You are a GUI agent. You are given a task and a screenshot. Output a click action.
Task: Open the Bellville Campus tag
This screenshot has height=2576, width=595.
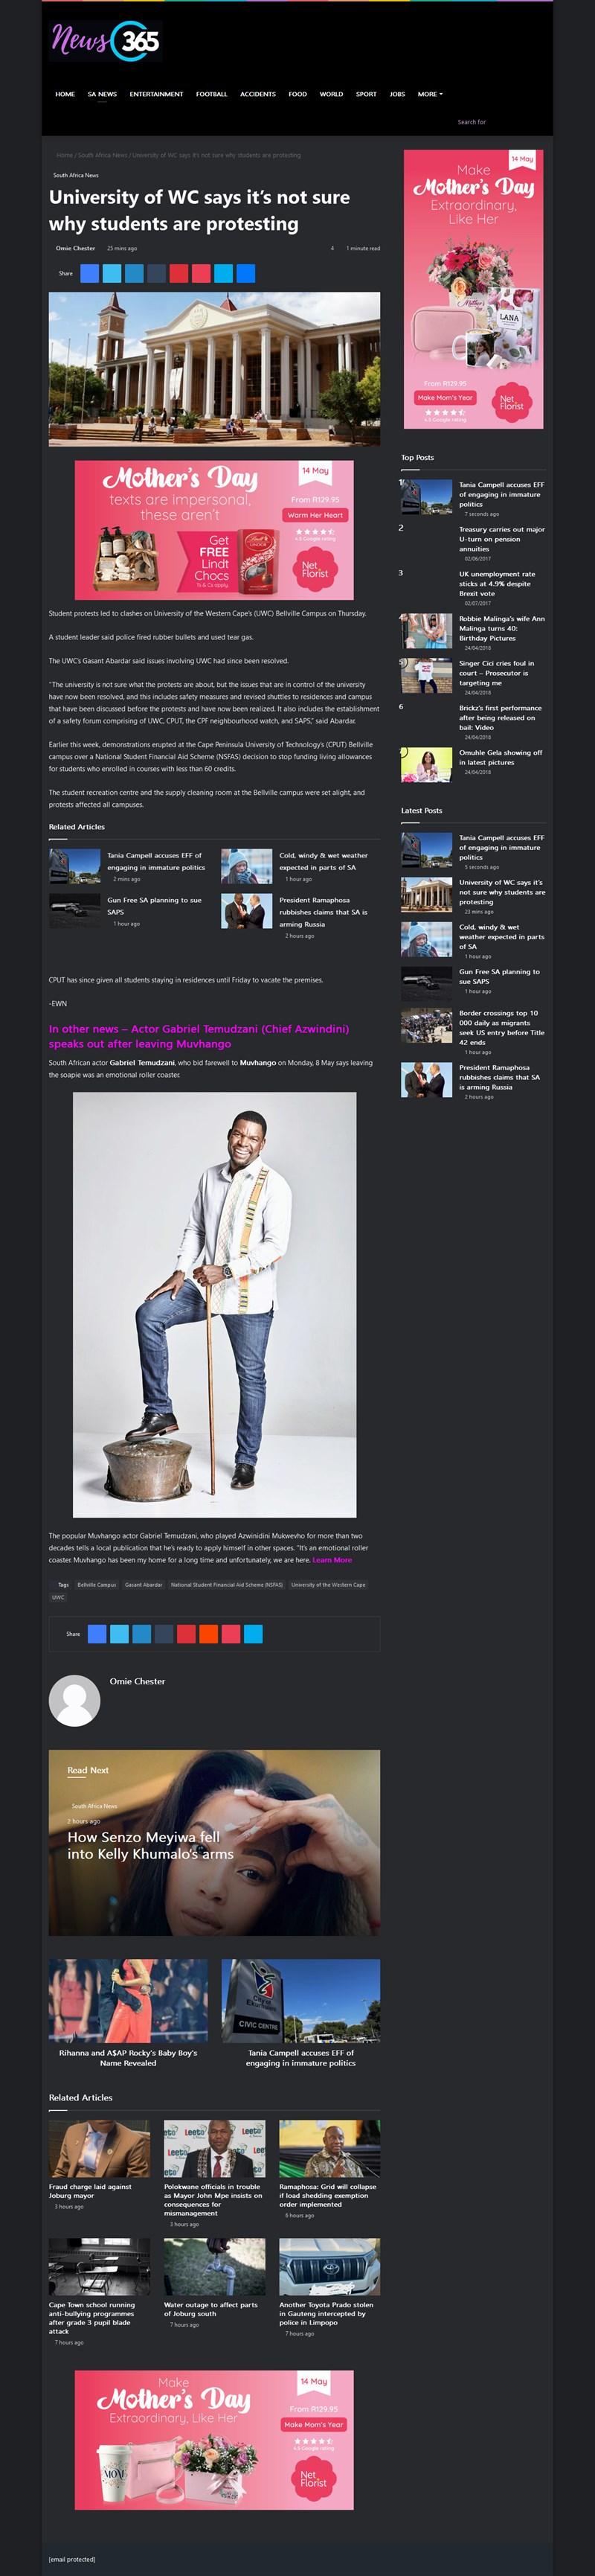coord(96,1585)
